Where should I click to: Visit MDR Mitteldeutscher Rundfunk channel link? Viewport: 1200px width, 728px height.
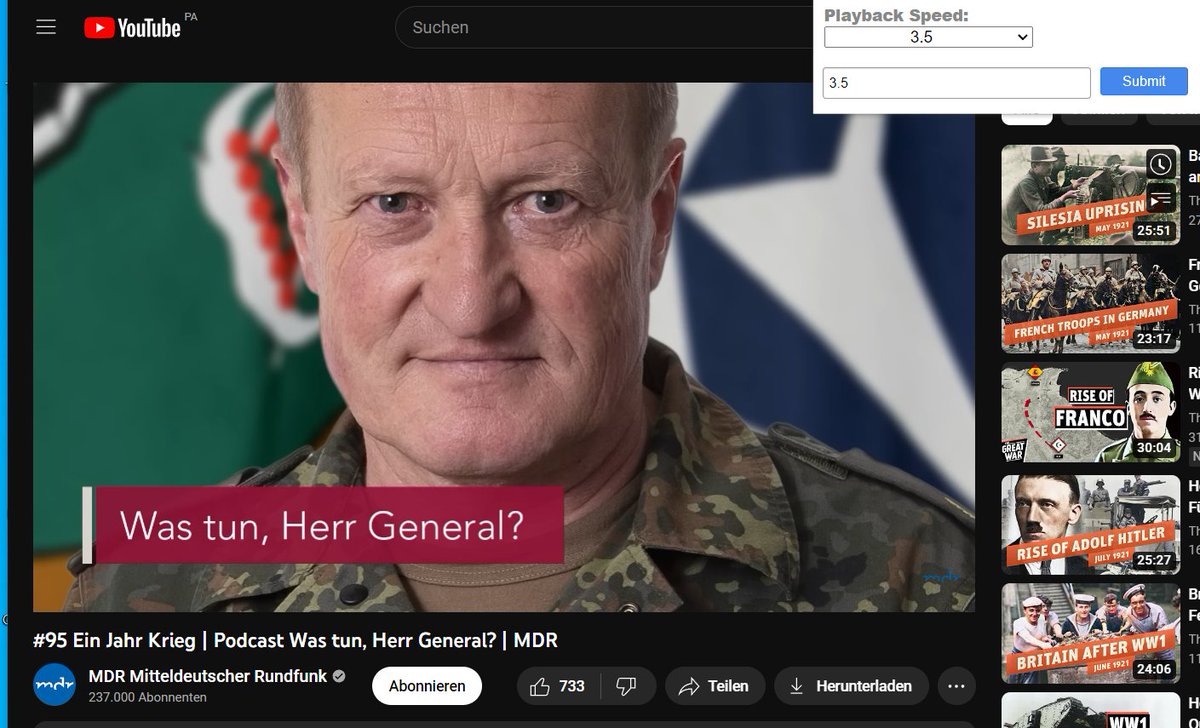click(x=208, y=676)
